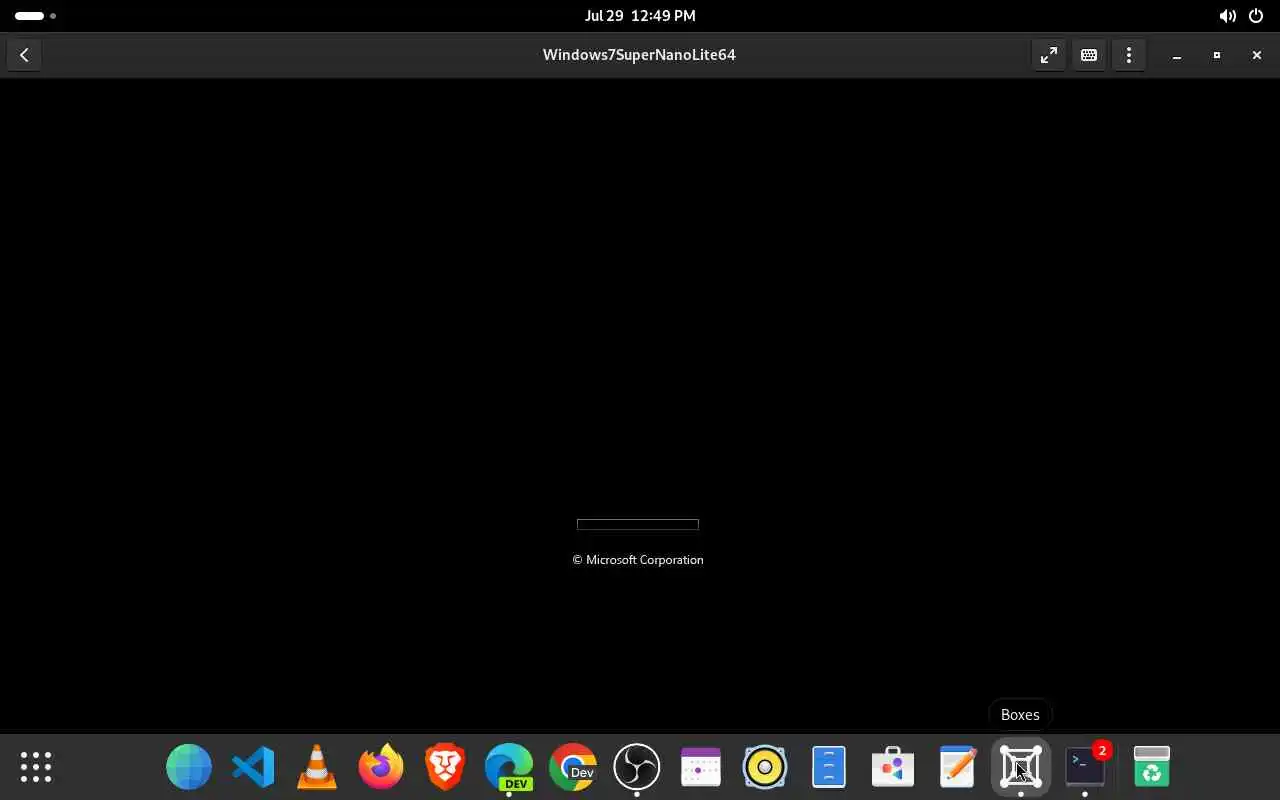Open the Activities overview workspace indicator

(x=35, y=16)
